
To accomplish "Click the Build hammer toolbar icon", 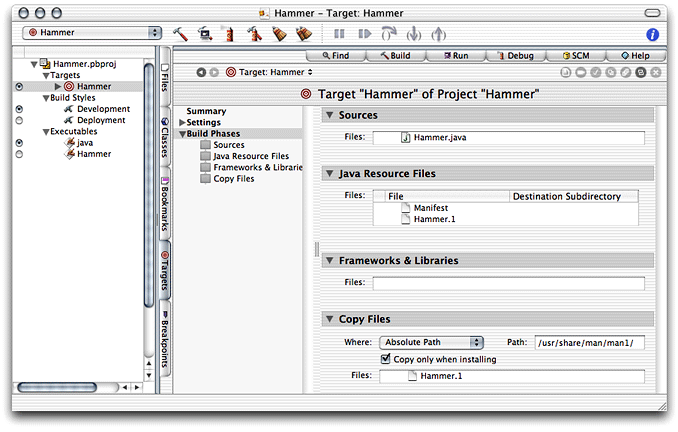I will point(180,34).
